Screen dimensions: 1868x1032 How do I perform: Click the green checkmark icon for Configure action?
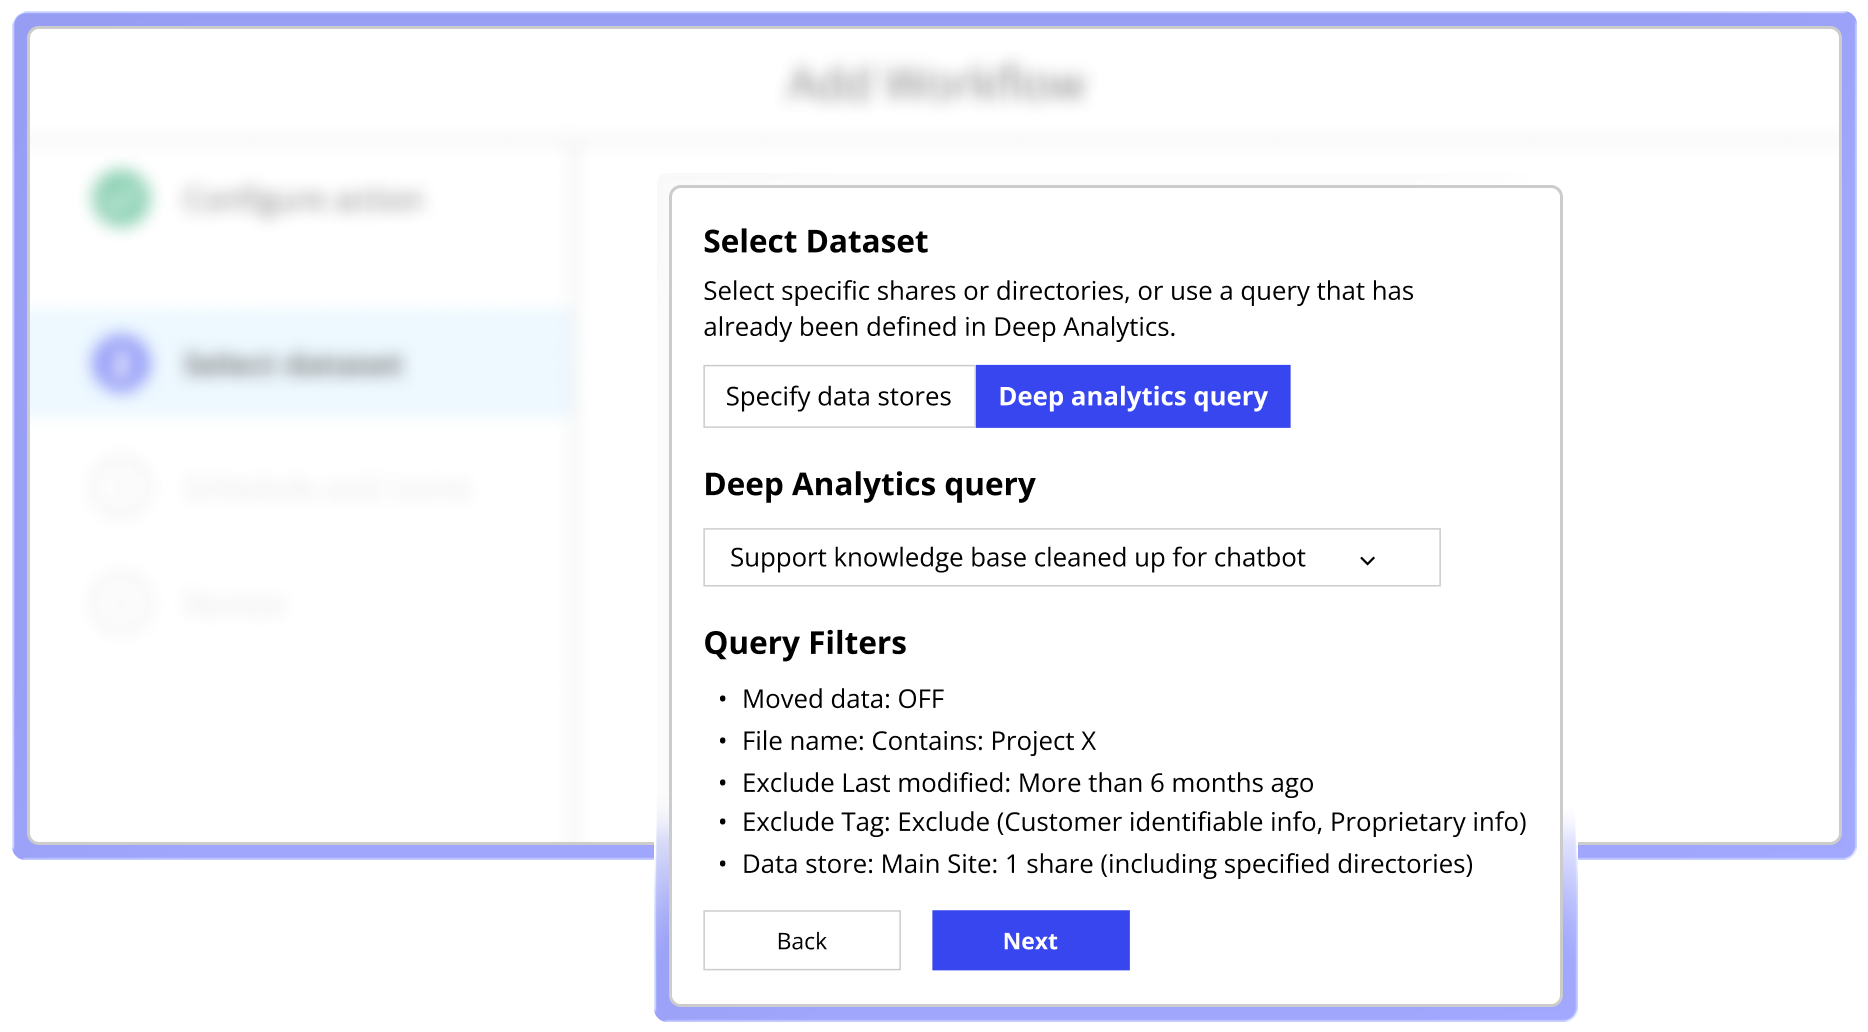click(121, 199)
